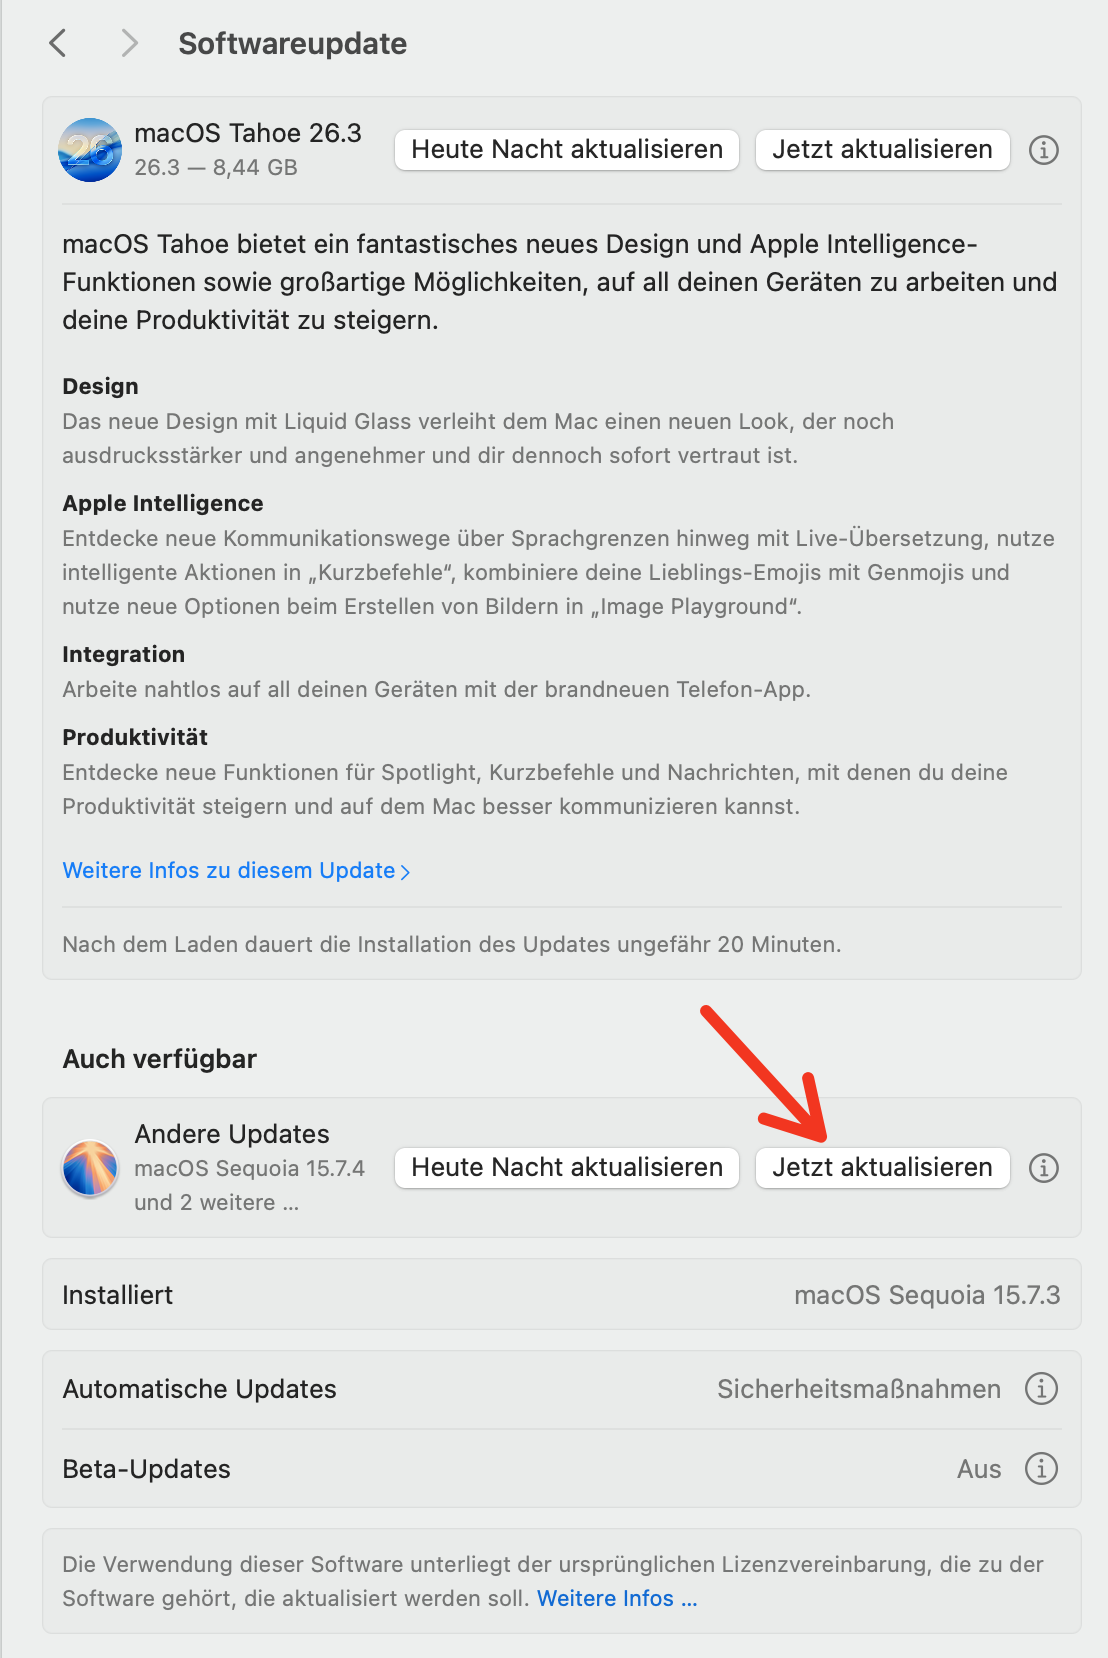Screen dimensions: 1108x1658
Task: Click Jetzt aktualisieren for Andere Updates
Action: (882, 1168)
